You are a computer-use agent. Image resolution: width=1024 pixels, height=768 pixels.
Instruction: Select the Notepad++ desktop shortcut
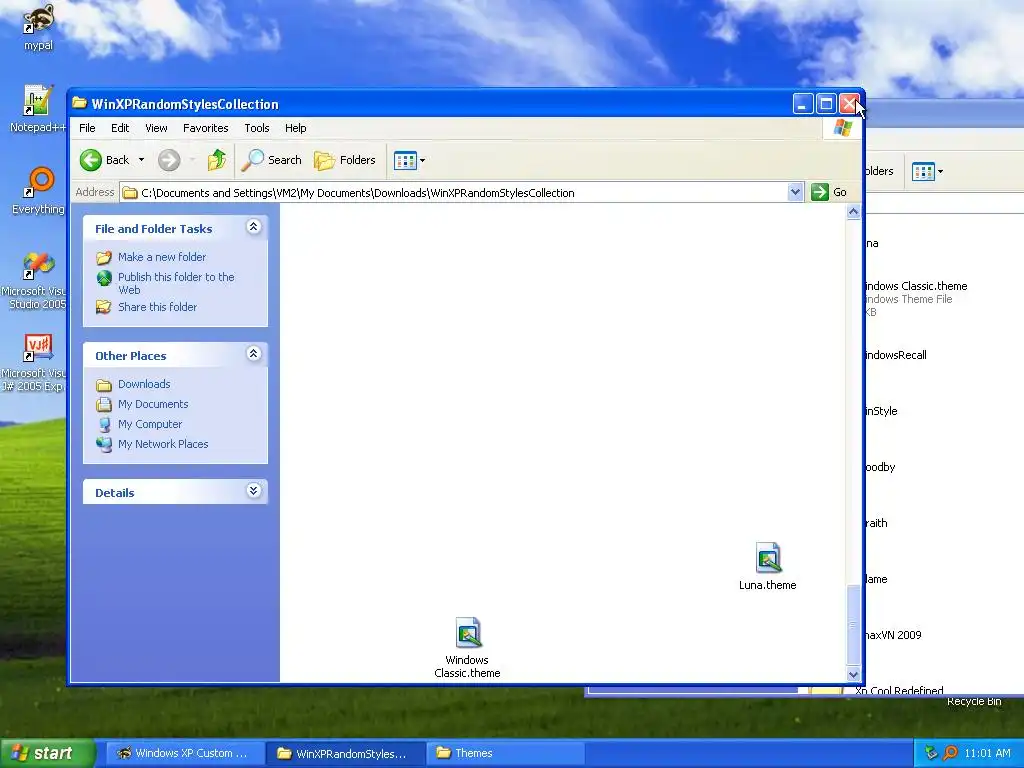point(38,108)
